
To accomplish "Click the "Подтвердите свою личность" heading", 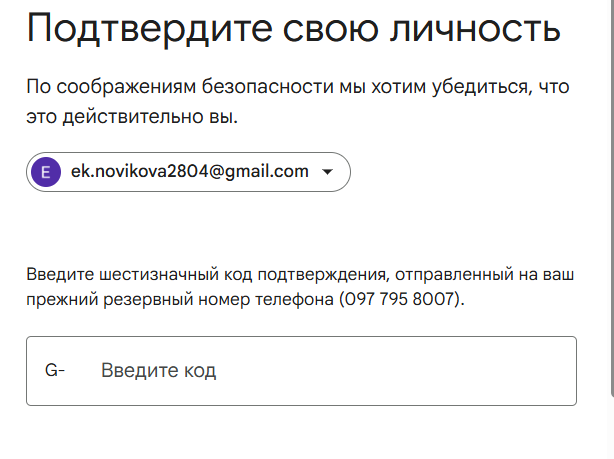I will pos(294,30).
